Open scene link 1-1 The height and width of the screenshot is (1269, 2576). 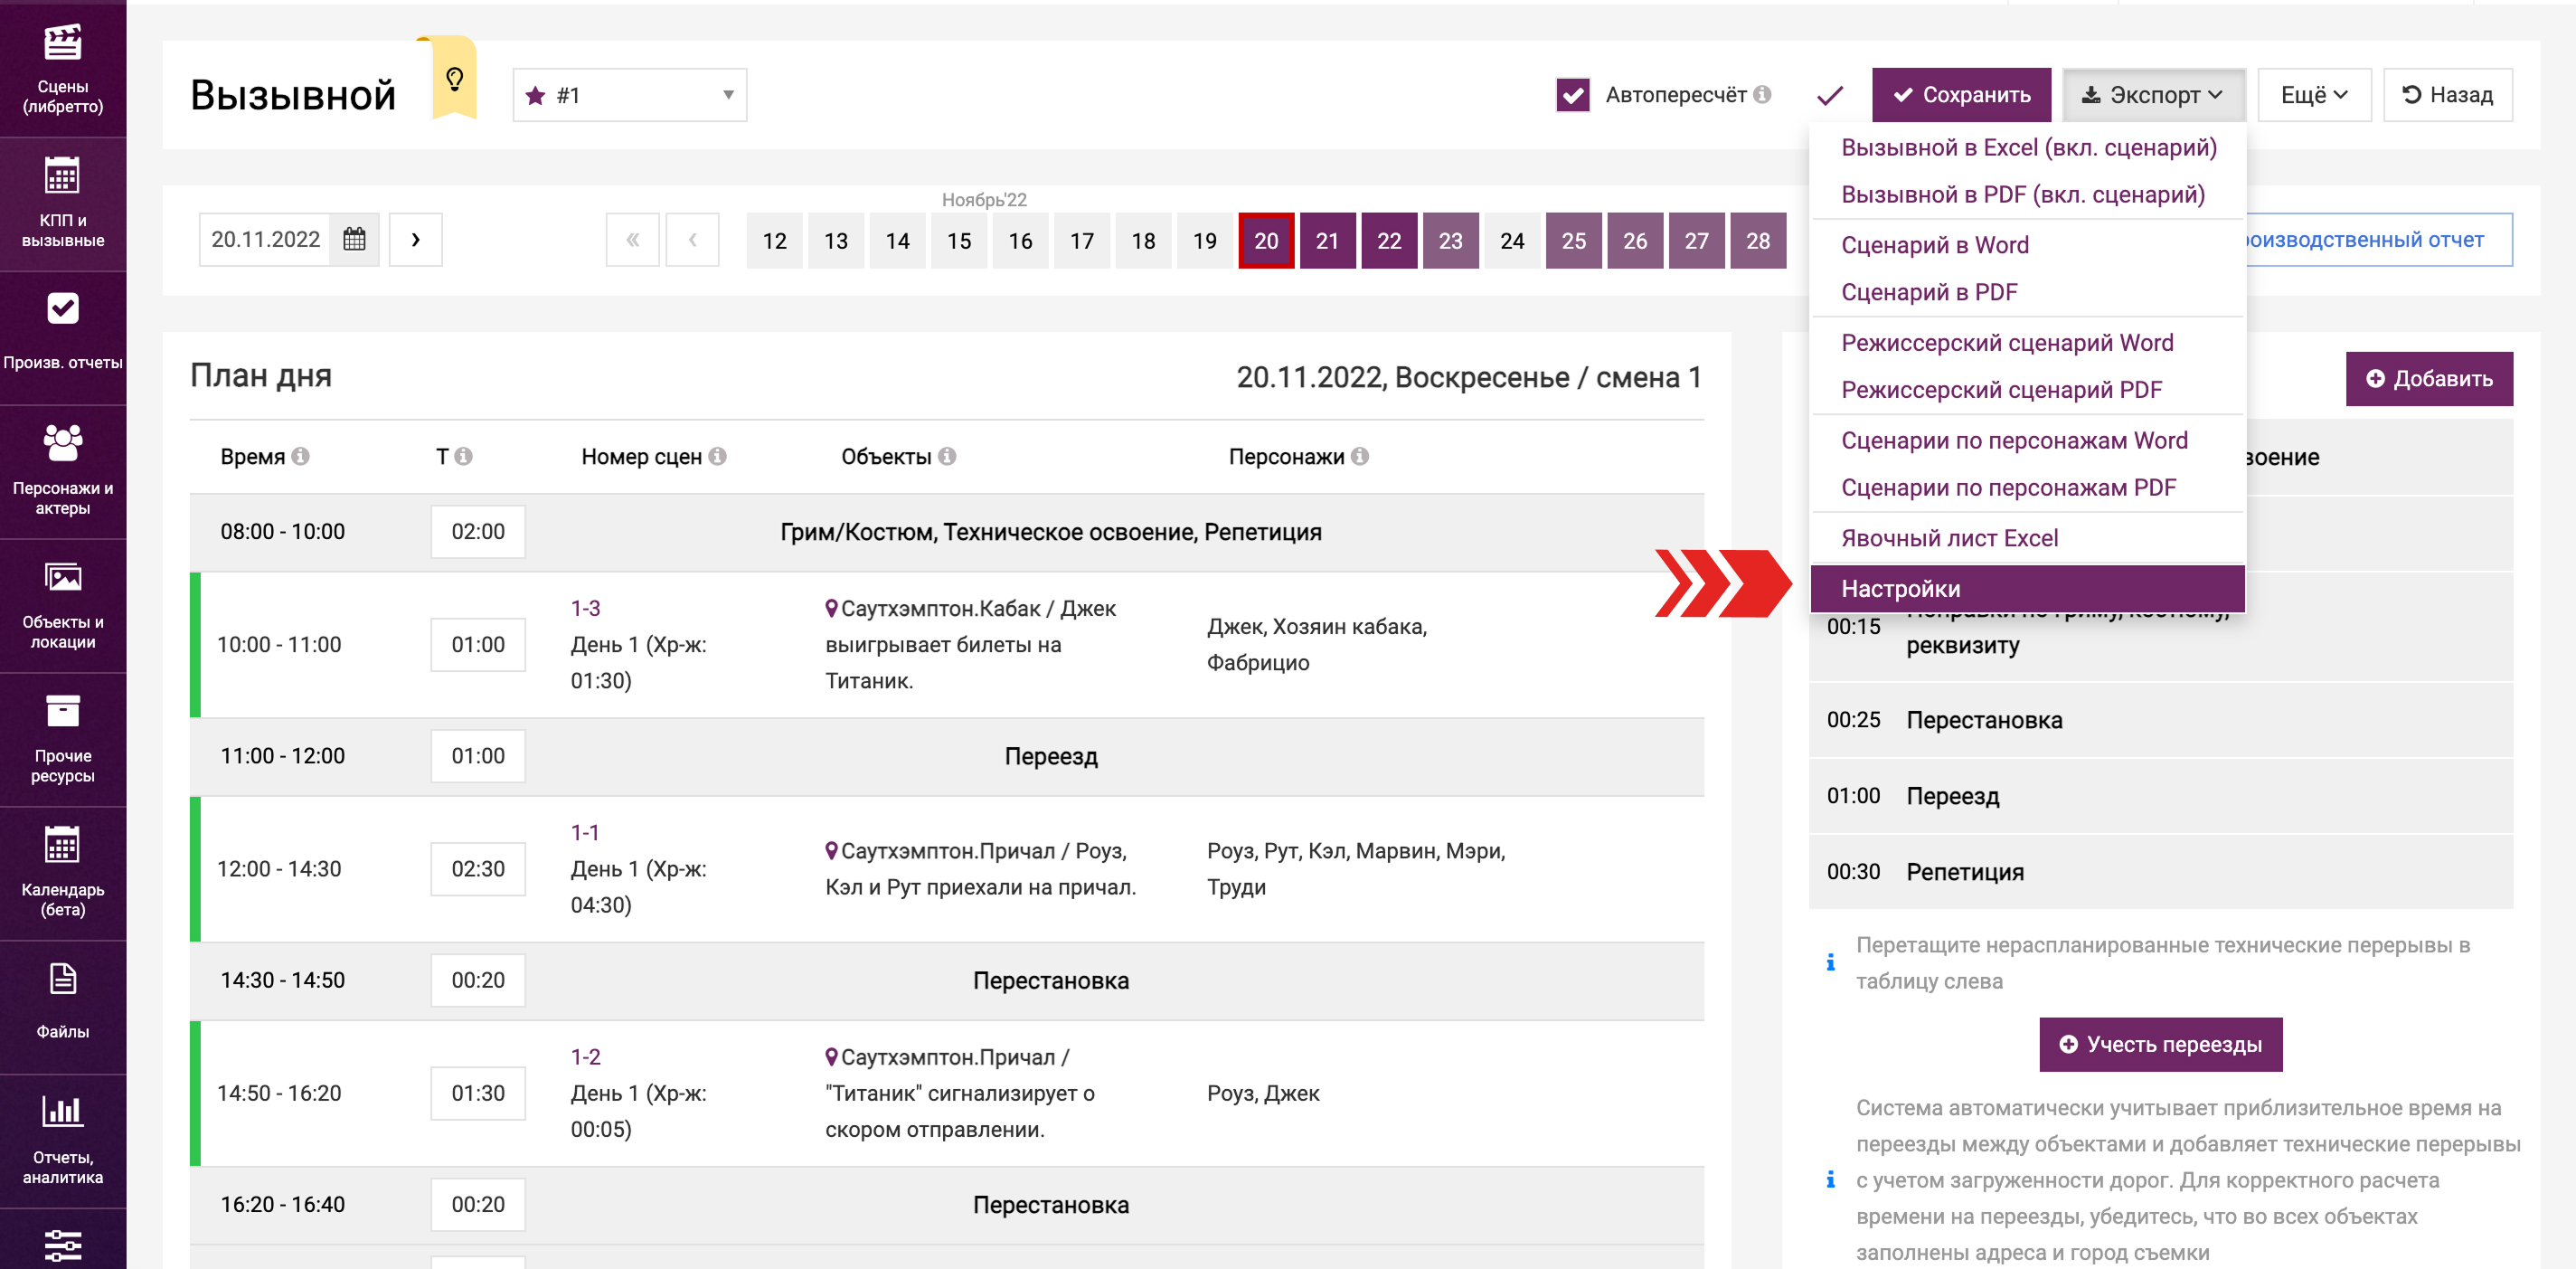585,832
